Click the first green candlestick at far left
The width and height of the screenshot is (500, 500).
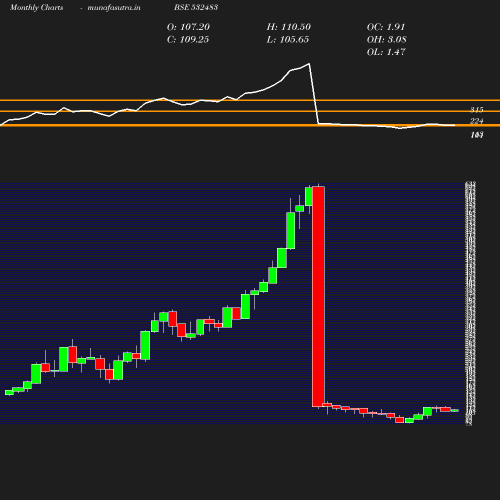[x=9, y=392]
